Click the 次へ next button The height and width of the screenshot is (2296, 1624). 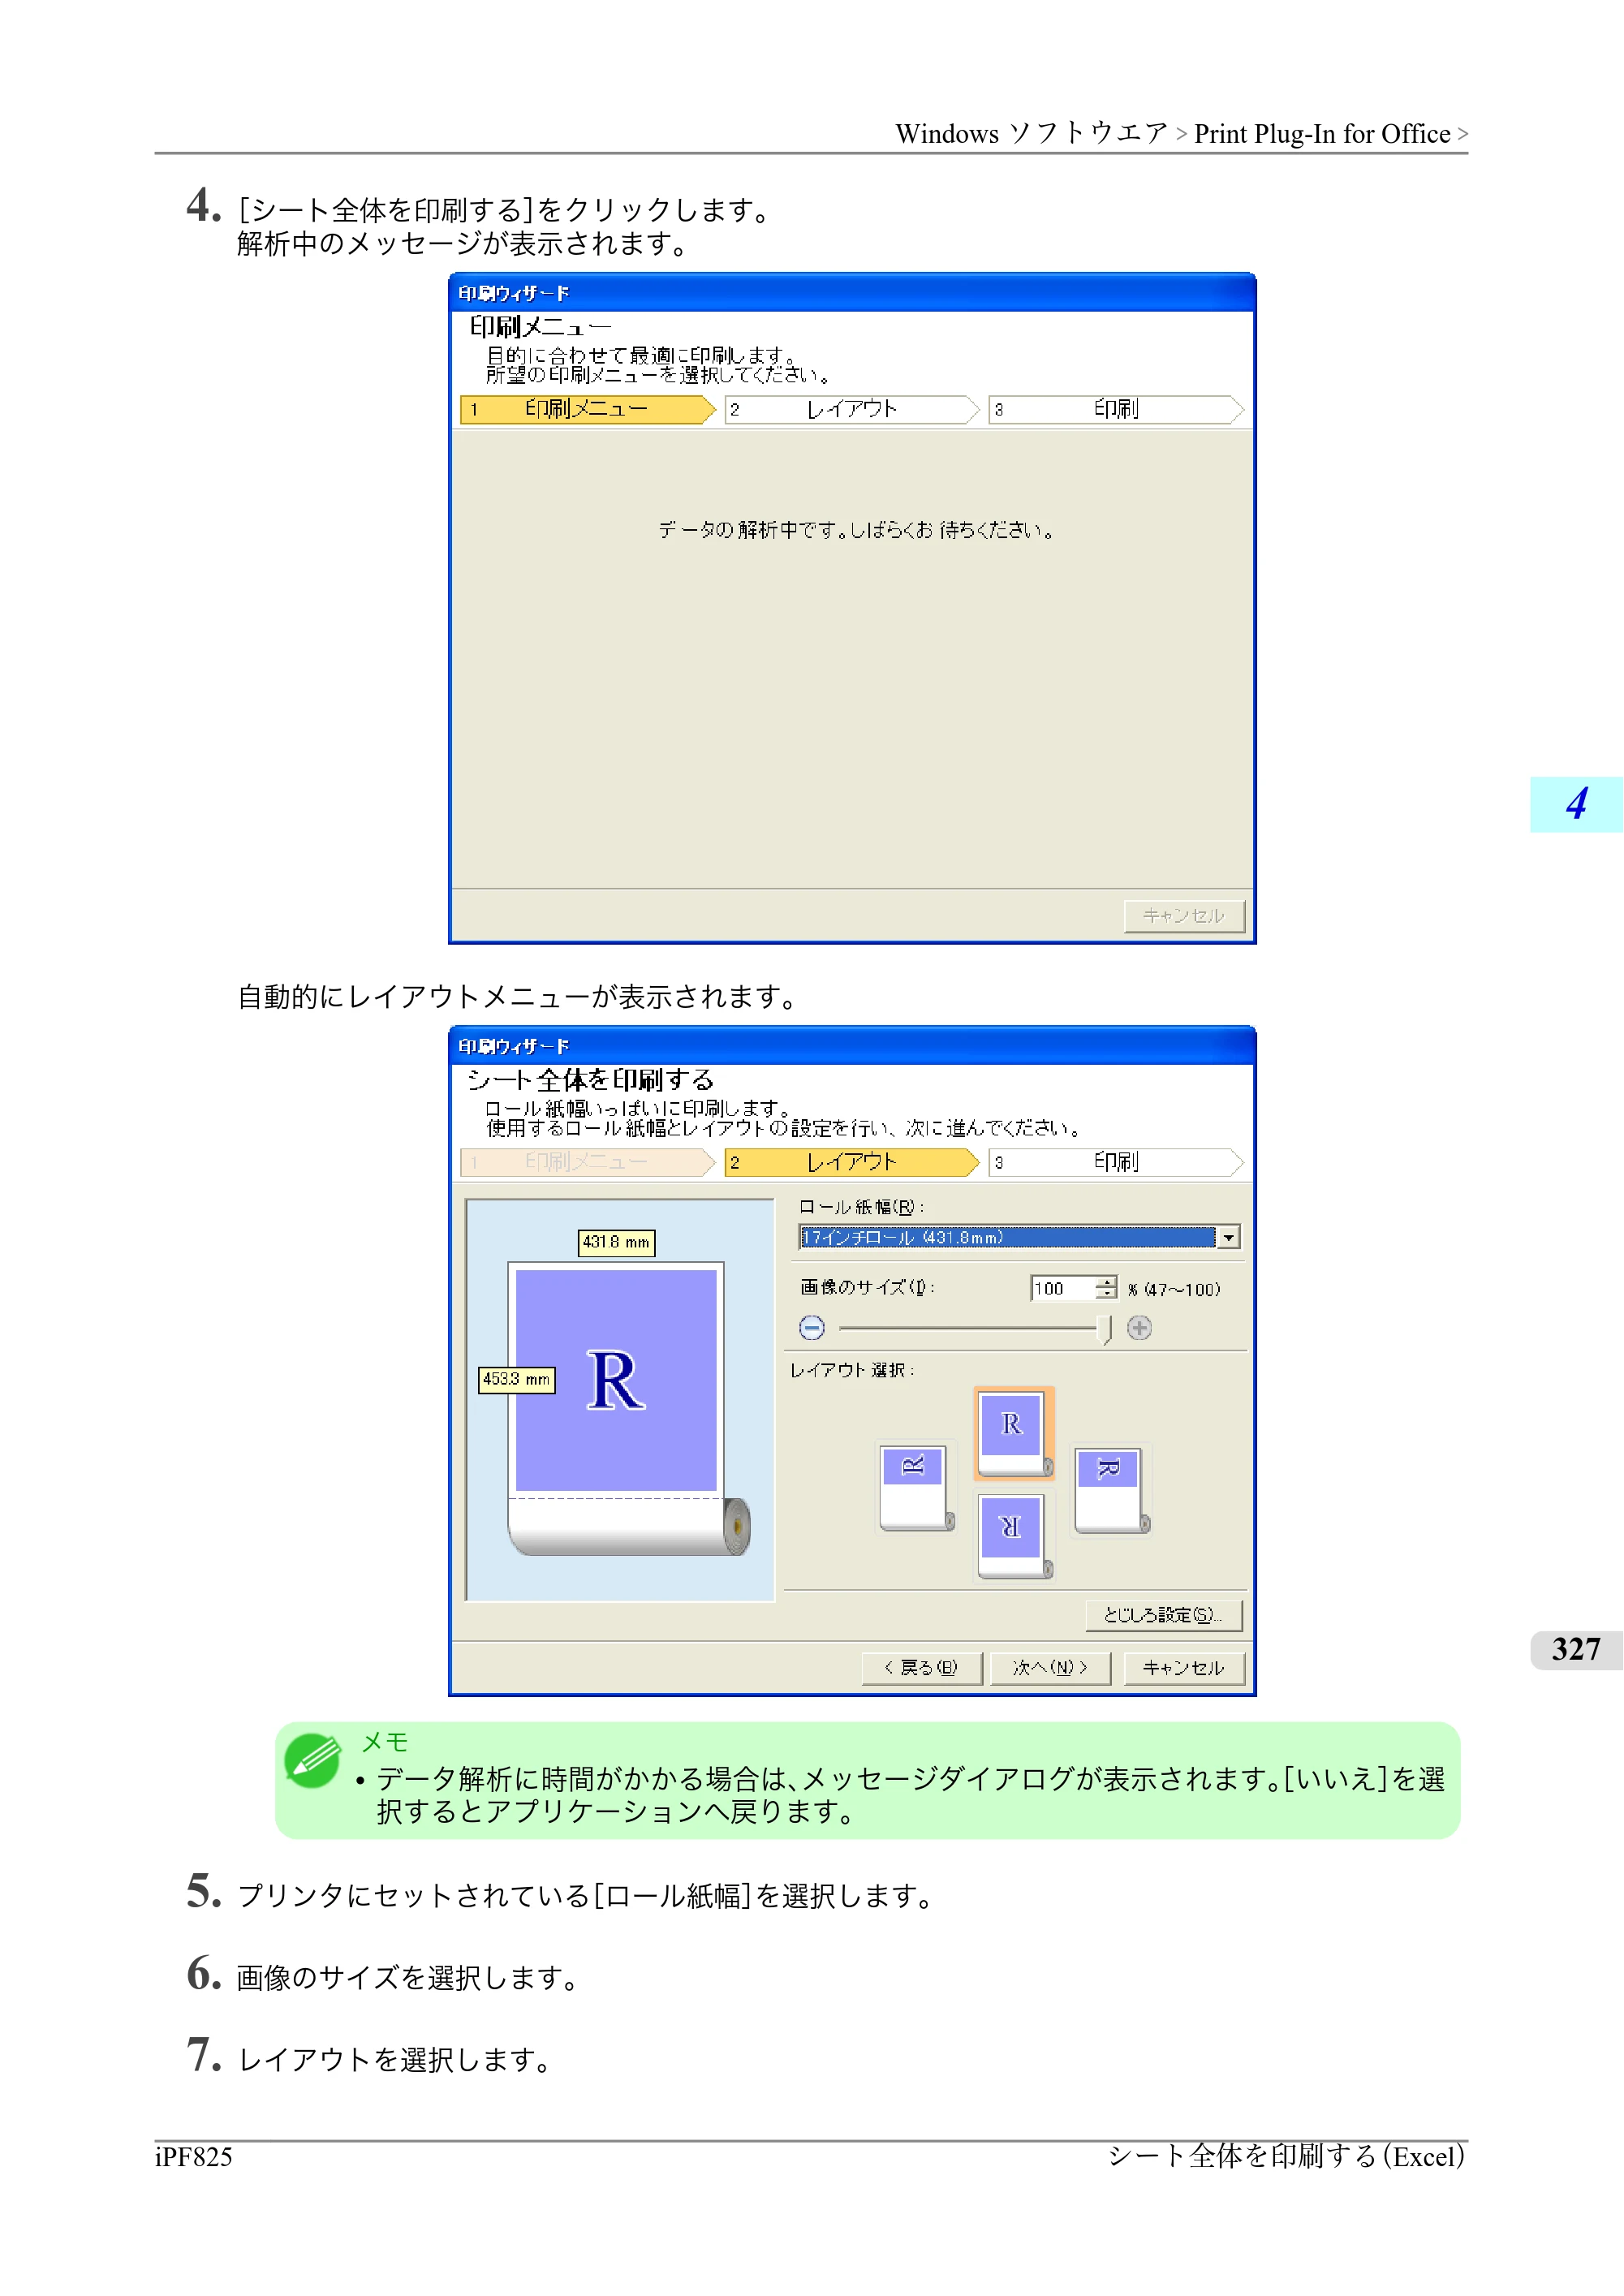click(1049, 1668)
